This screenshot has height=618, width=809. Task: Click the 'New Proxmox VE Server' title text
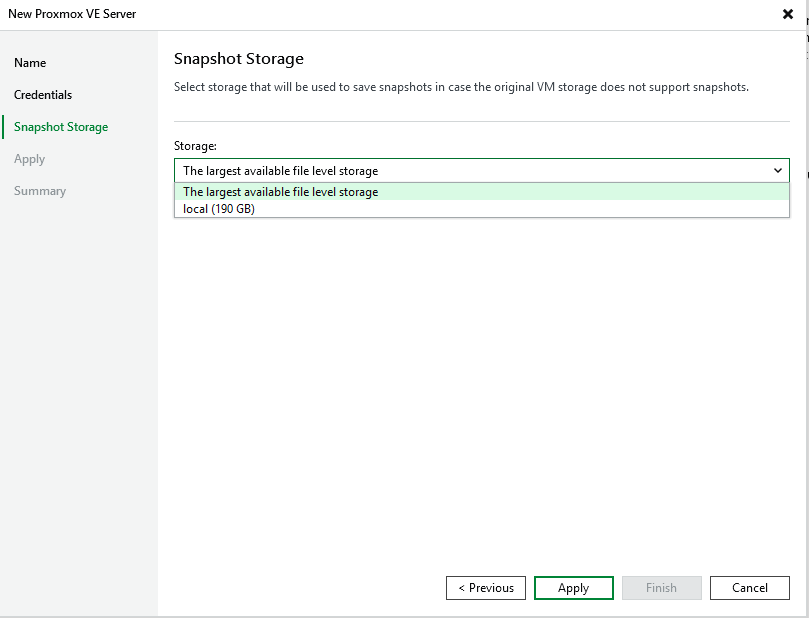coord(72,14)
